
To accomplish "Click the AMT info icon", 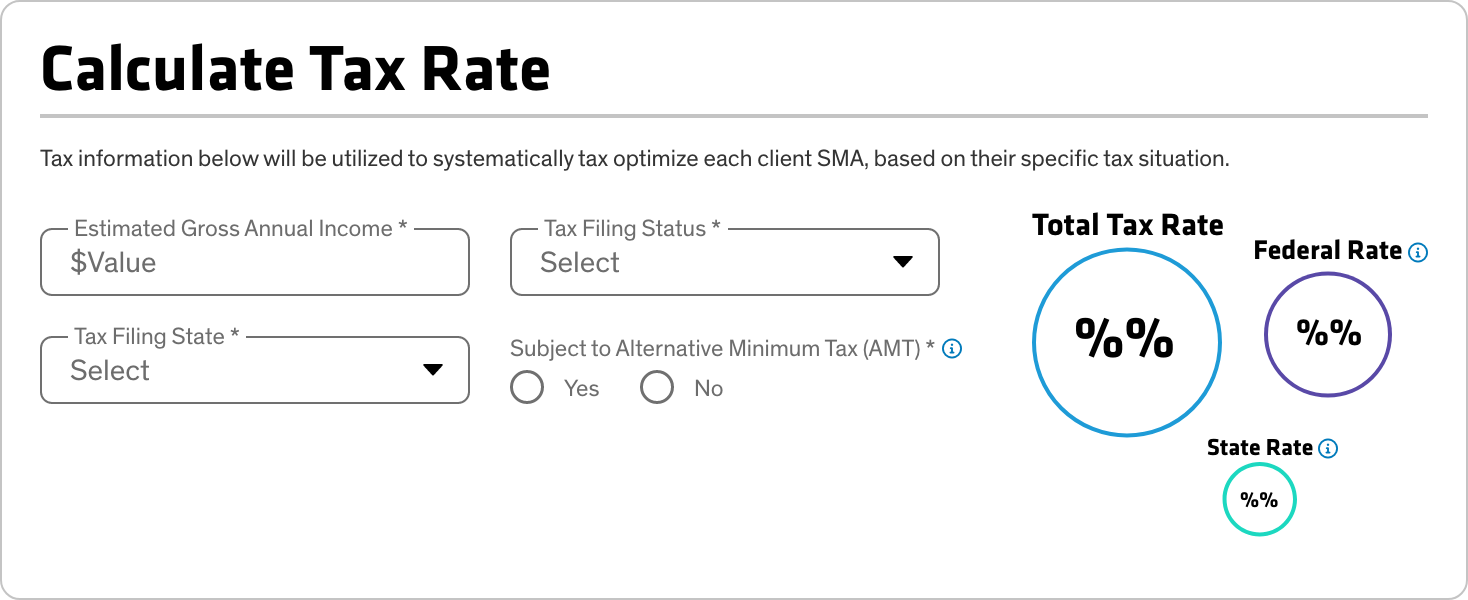I will pyautogui.click(x=953, y=349).
